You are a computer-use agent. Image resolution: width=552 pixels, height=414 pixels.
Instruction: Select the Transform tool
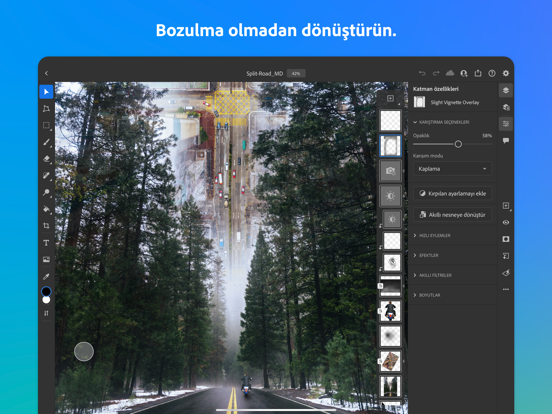coord(46,109)
